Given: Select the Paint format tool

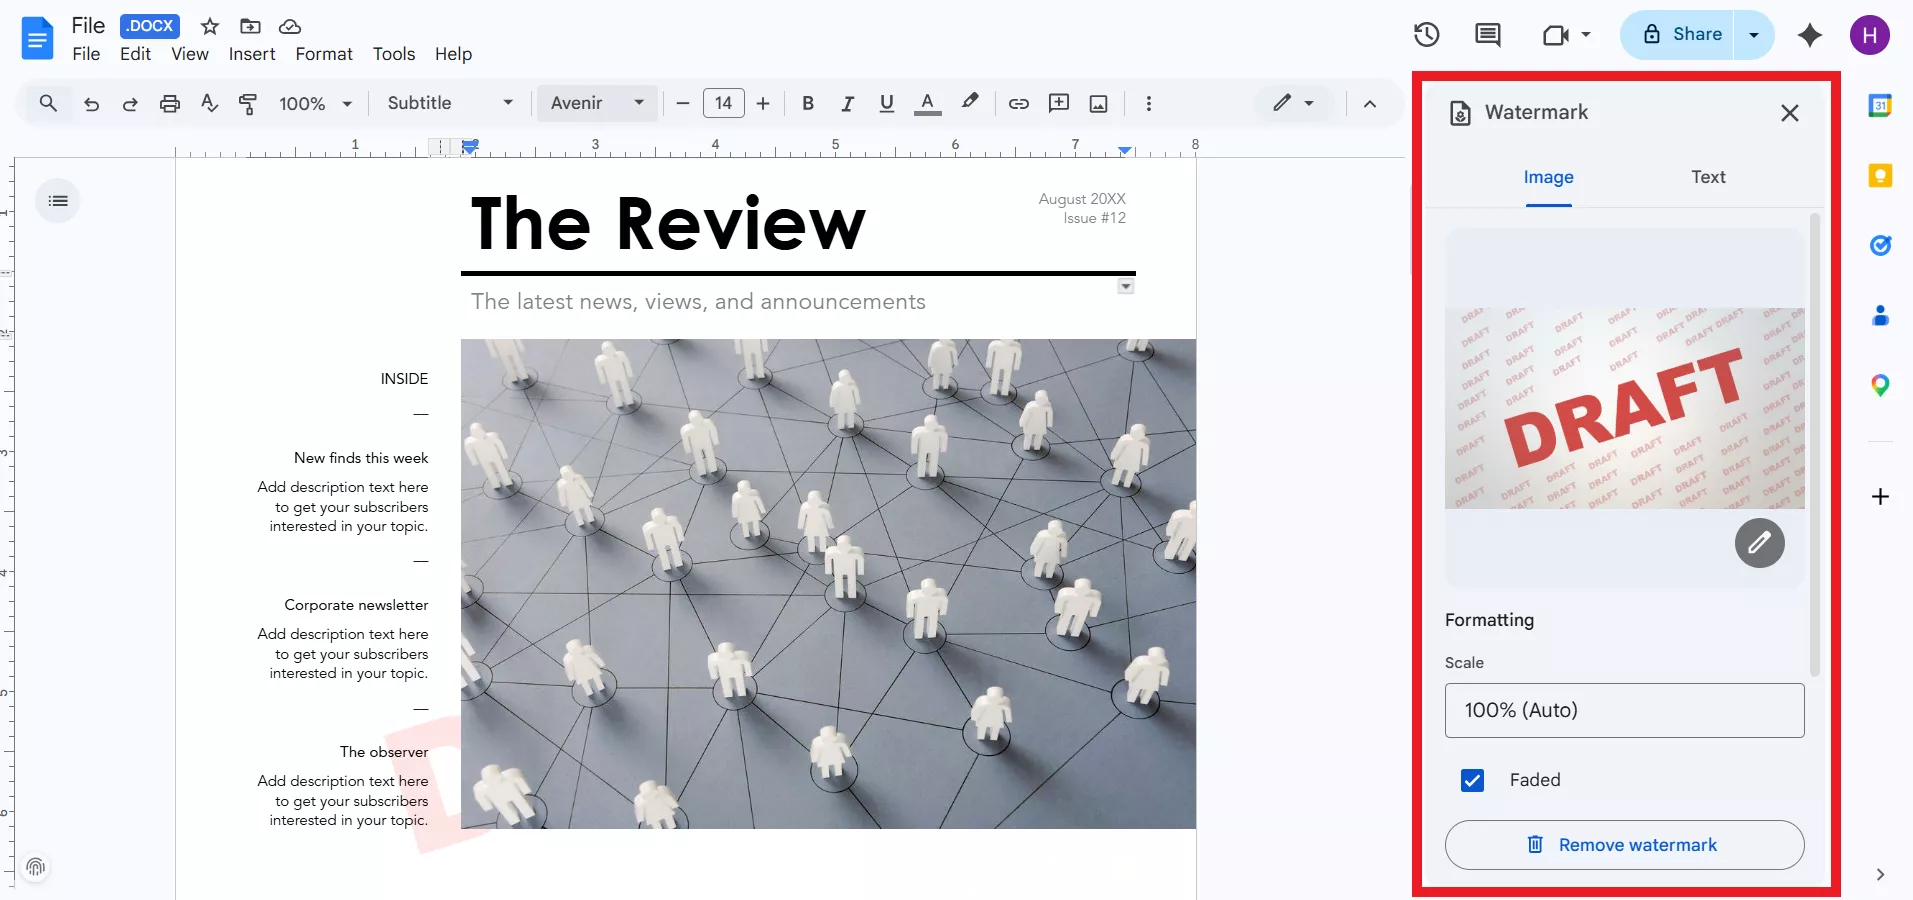Looking at the screenshot, I should 247,103.
